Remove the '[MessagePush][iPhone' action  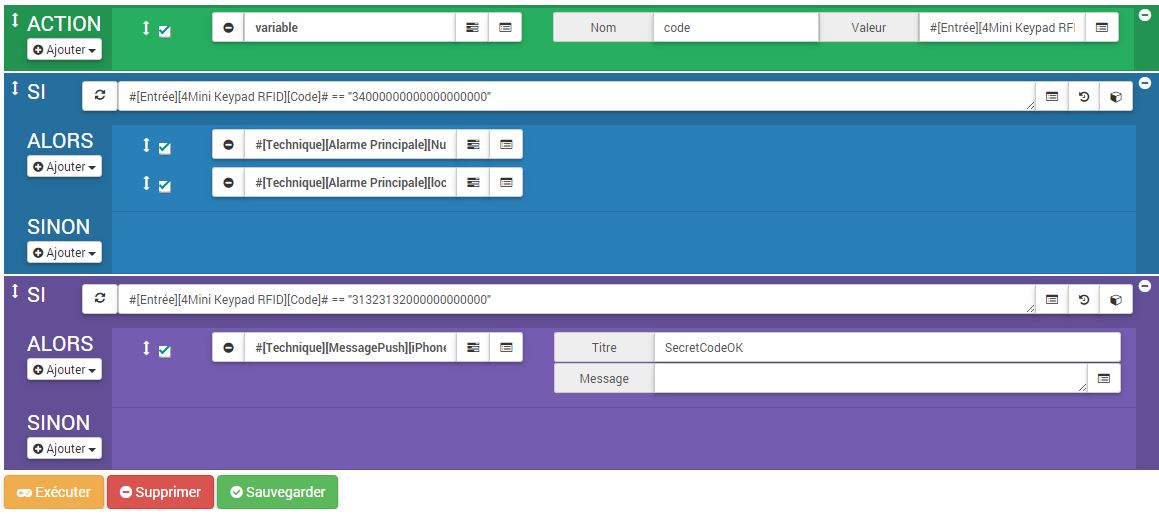(x=228, y=348)
